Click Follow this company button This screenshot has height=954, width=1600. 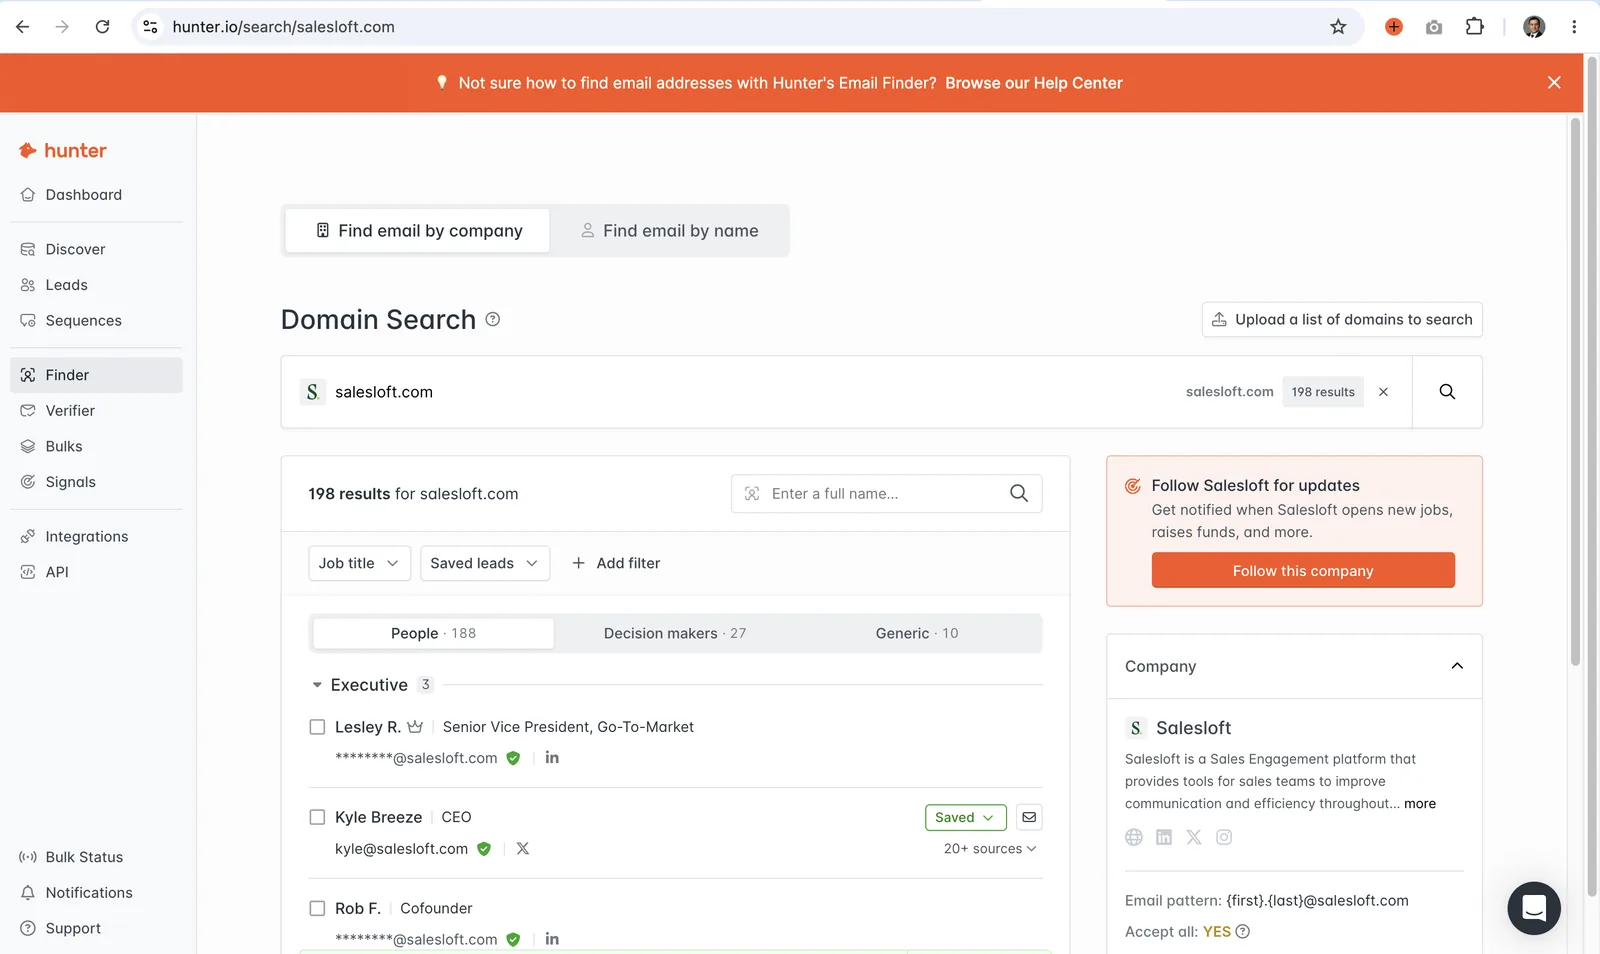tap(1303, 570)
